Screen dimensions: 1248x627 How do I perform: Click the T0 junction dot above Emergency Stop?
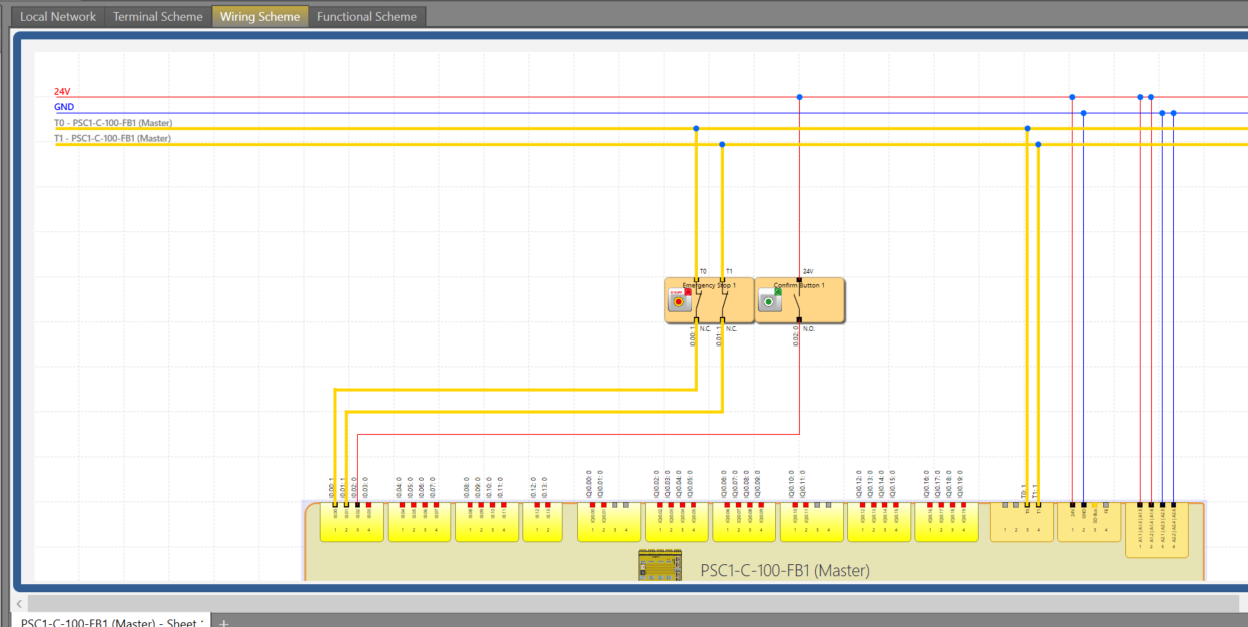click(x=696, y=128)
